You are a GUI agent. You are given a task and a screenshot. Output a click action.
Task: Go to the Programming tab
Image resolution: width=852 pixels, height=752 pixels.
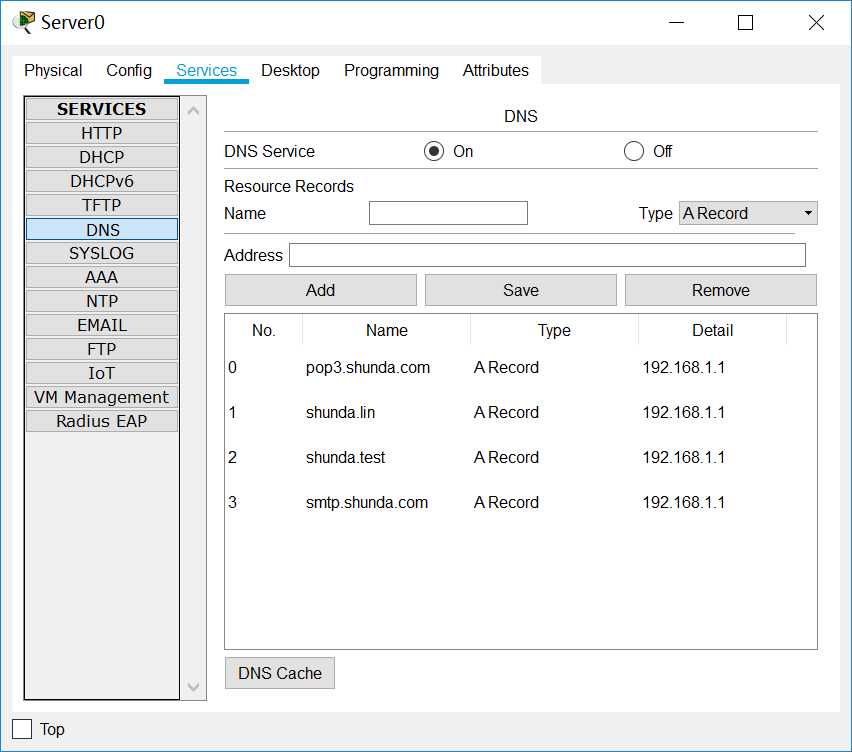pos(391,71)
